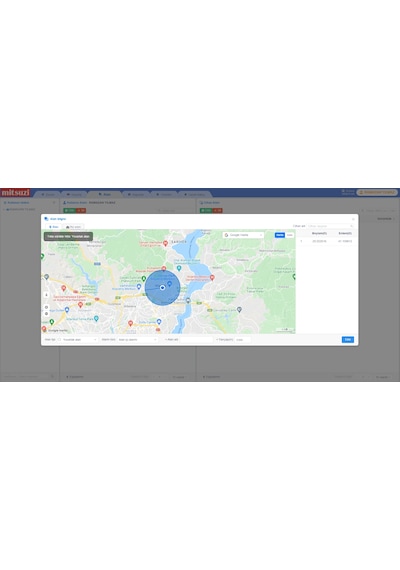
Task: Click the blue pin inside the circle
Action: tap(169, 283)
